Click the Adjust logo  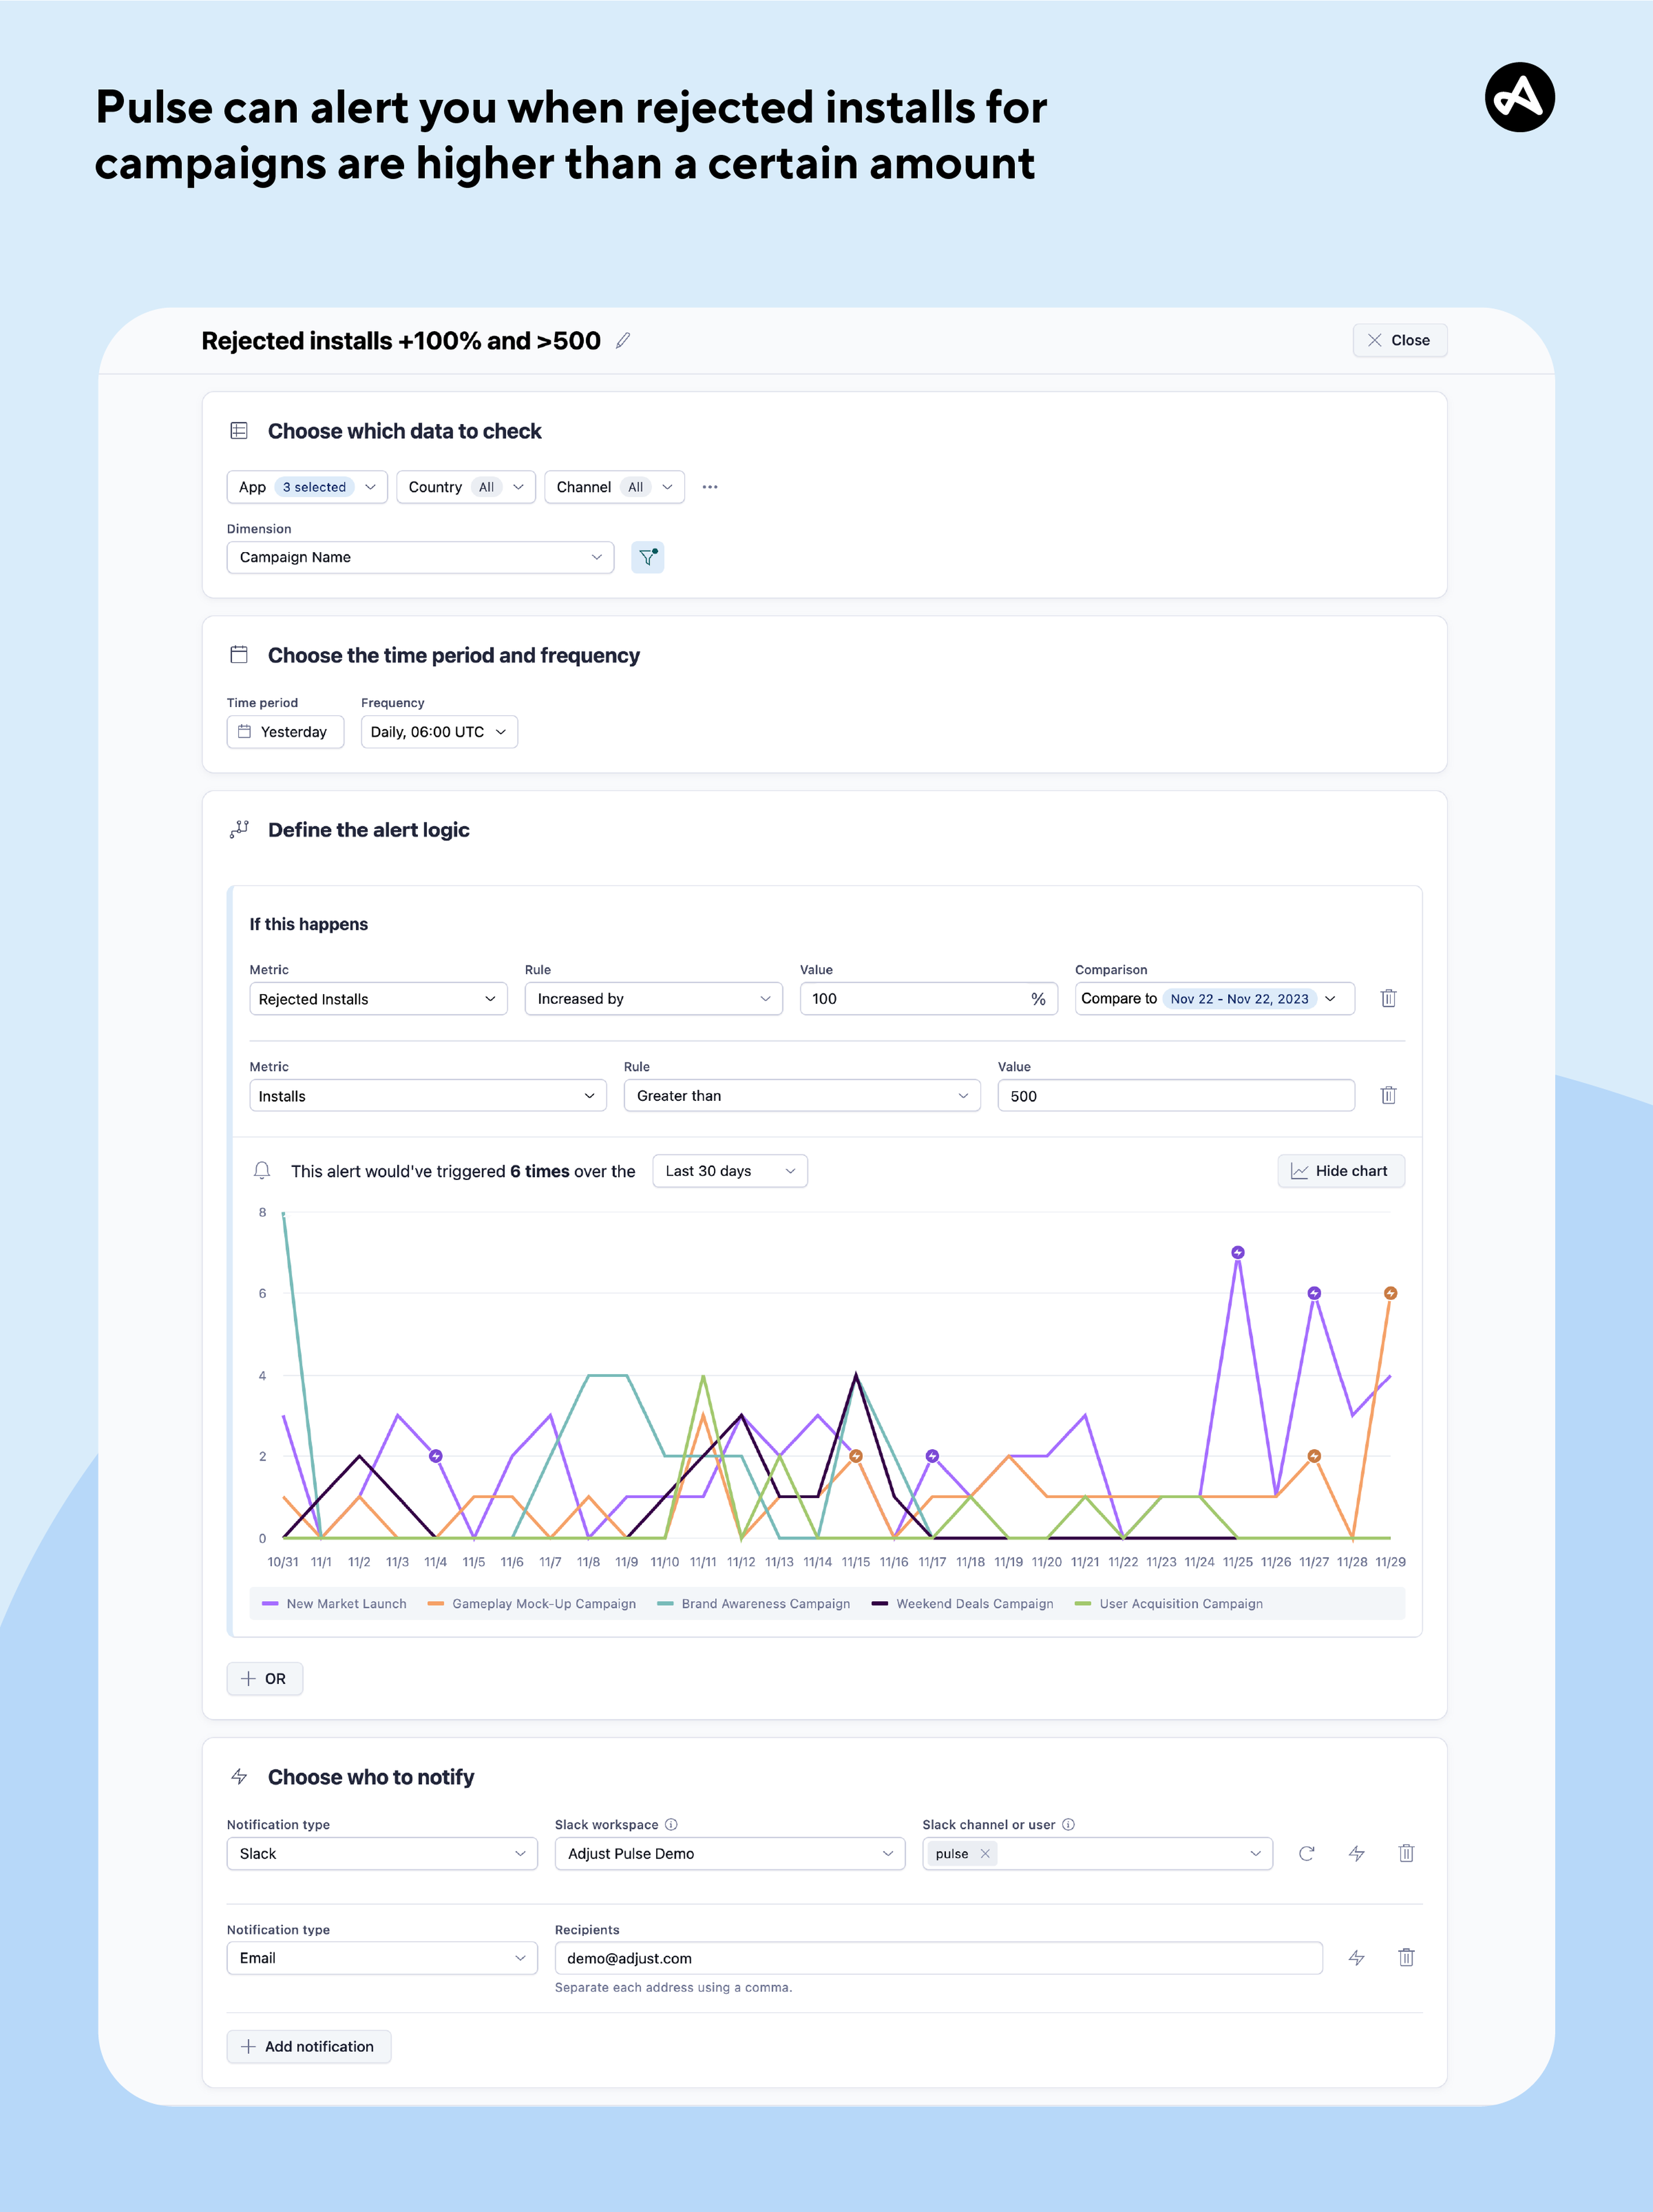pyautogui.click(x=1519, y=97)
